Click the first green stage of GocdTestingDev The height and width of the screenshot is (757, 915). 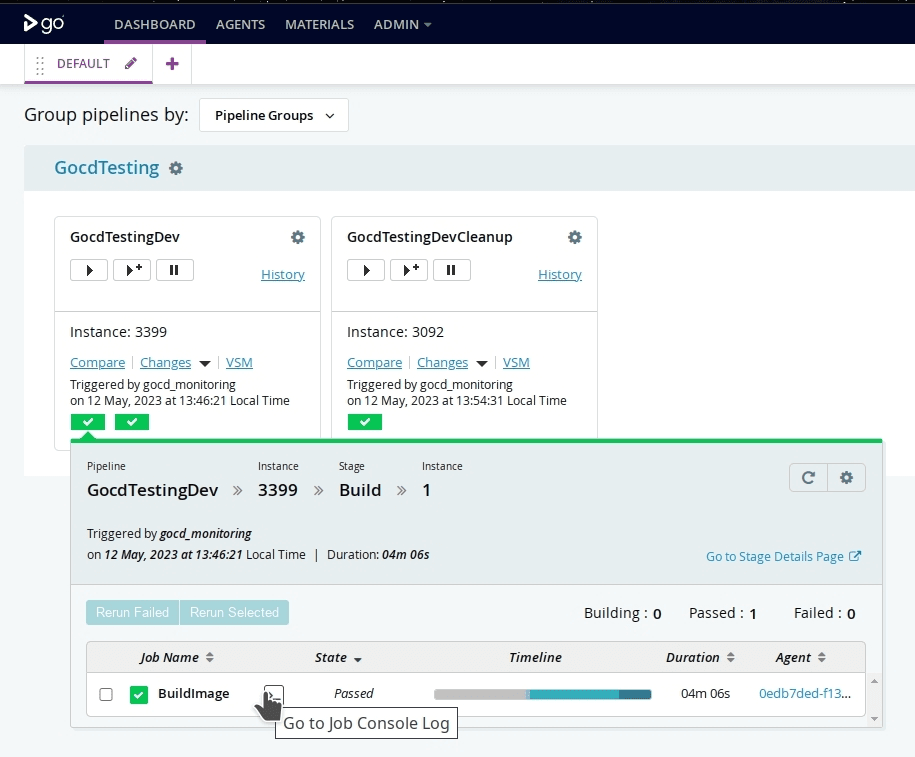point(88,421)
